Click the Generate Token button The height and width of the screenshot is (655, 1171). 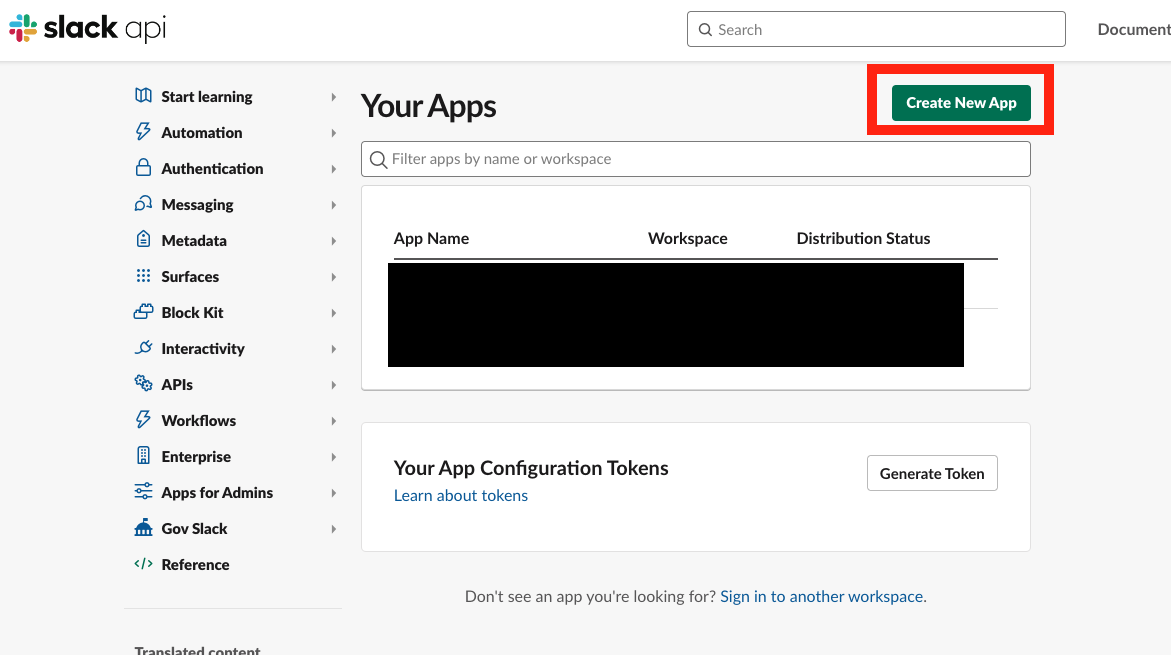931,473
